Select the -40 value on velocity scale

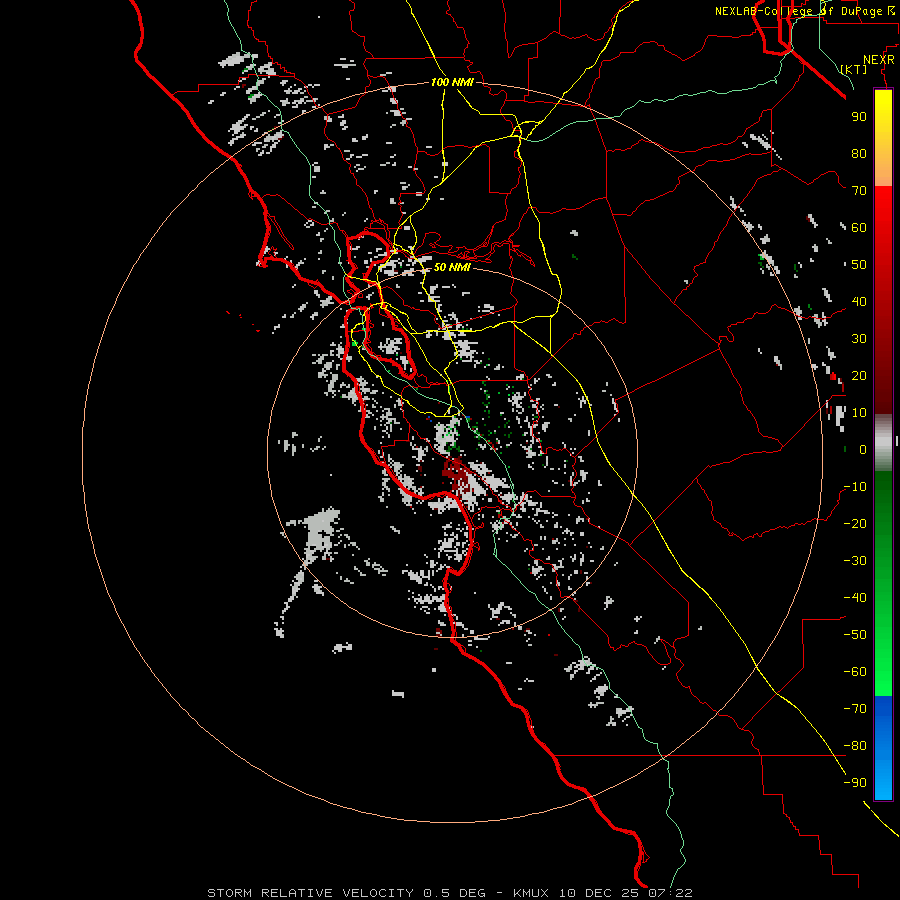click(855, 598)
